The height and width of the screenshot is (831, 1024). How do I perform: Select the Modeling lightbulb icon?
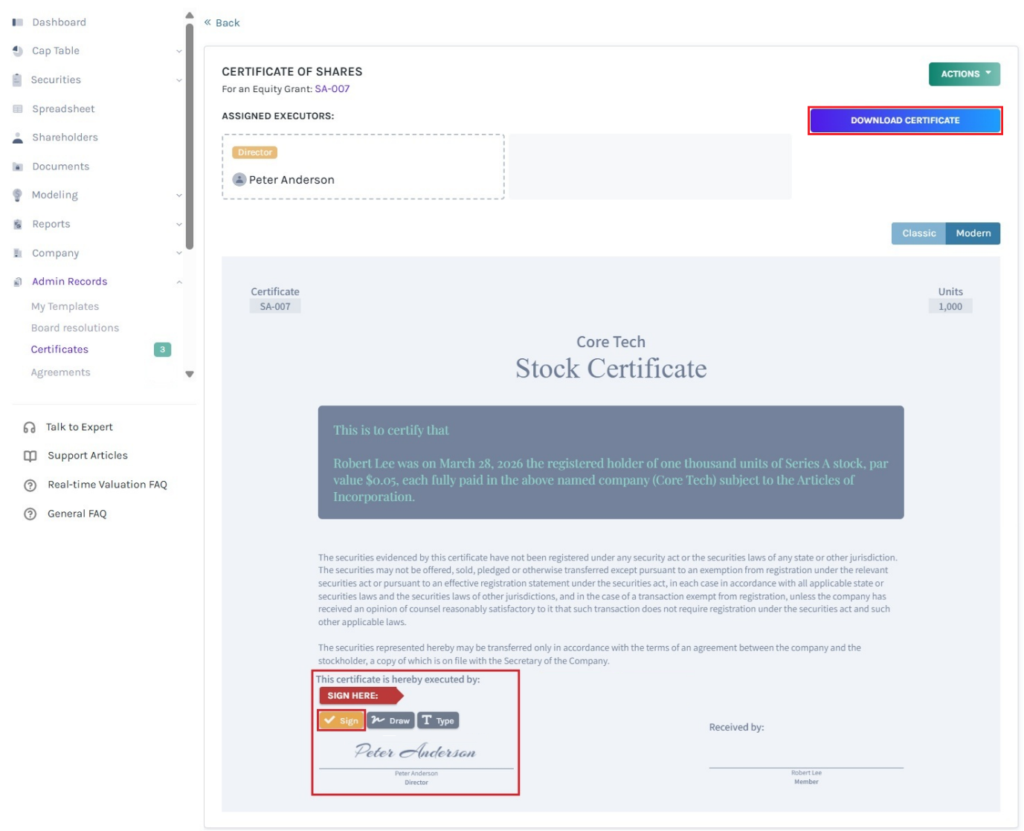point(16,195)
